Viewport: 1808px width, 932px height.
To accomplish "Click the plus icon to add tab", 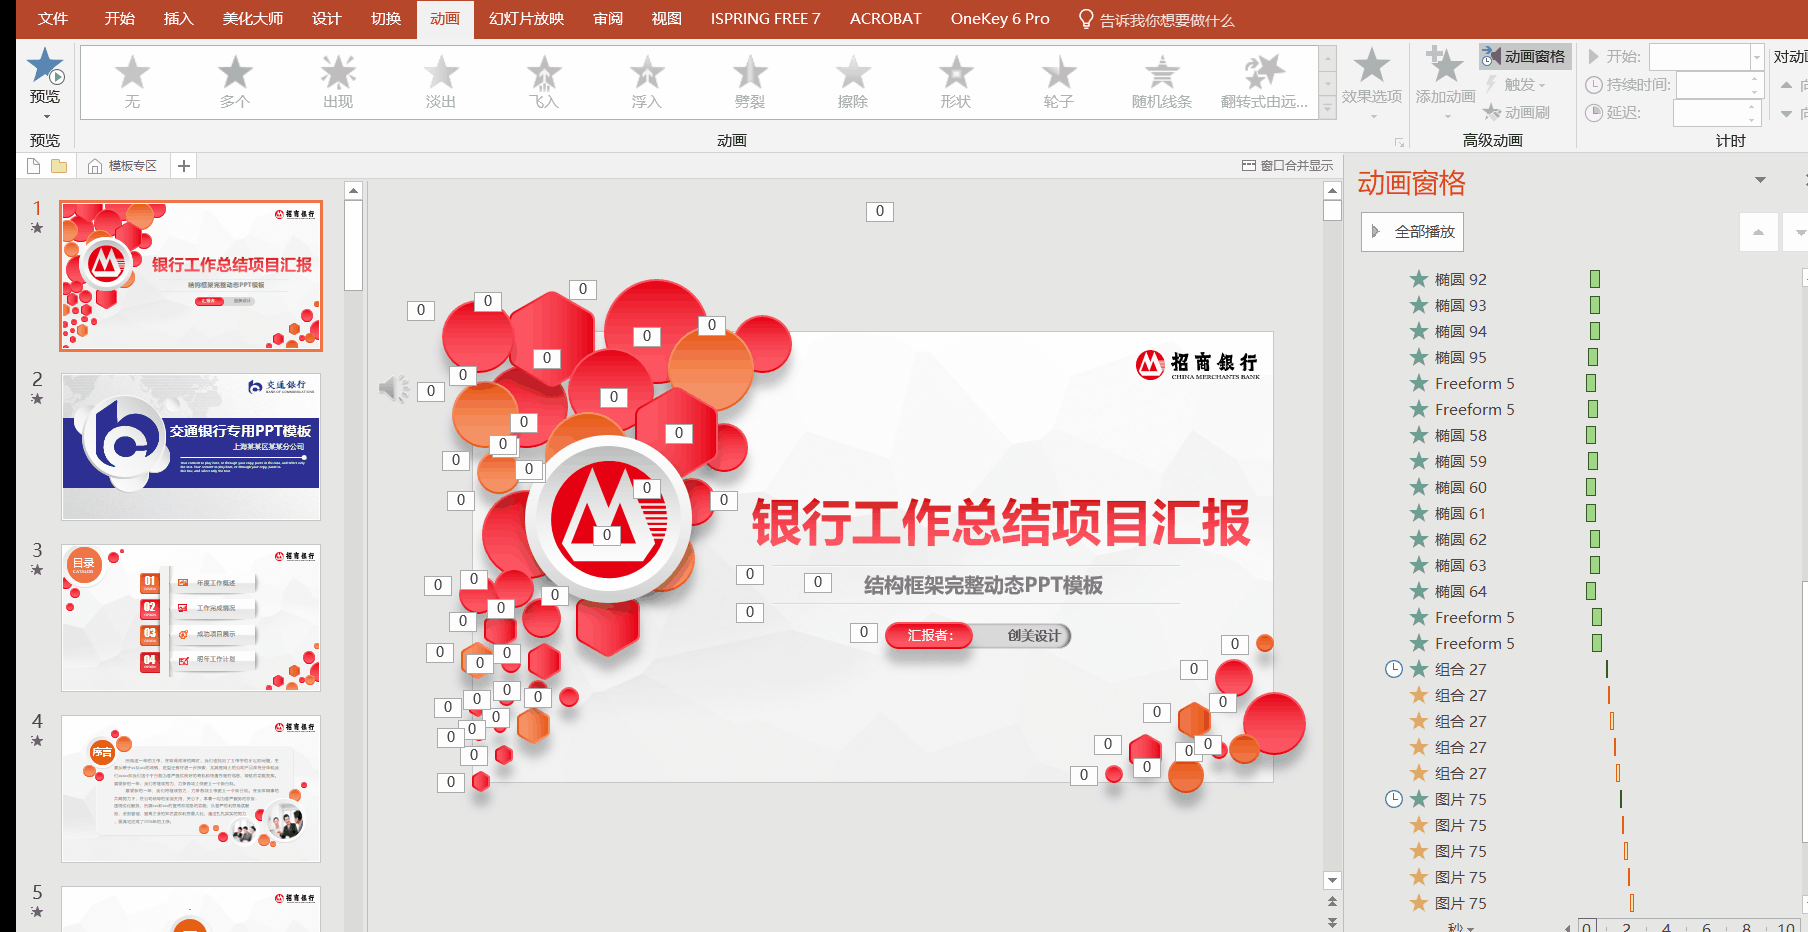I will tap(184, 166).
